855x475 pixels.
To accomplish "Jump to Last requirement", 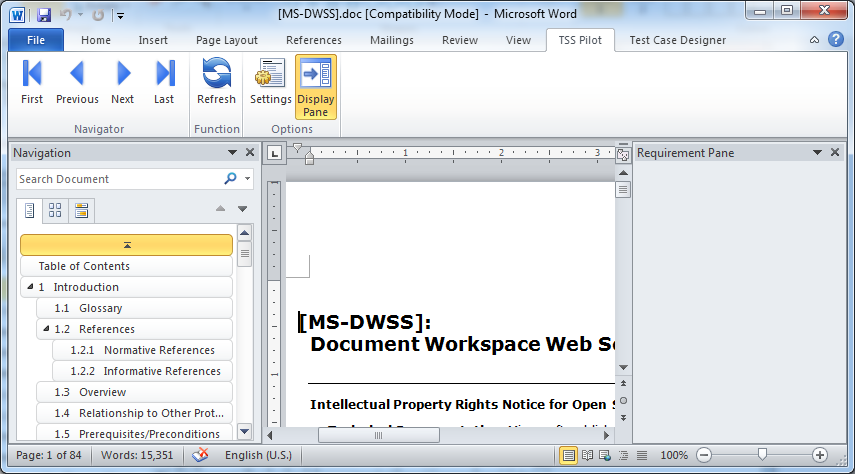I will coord(164,82).
